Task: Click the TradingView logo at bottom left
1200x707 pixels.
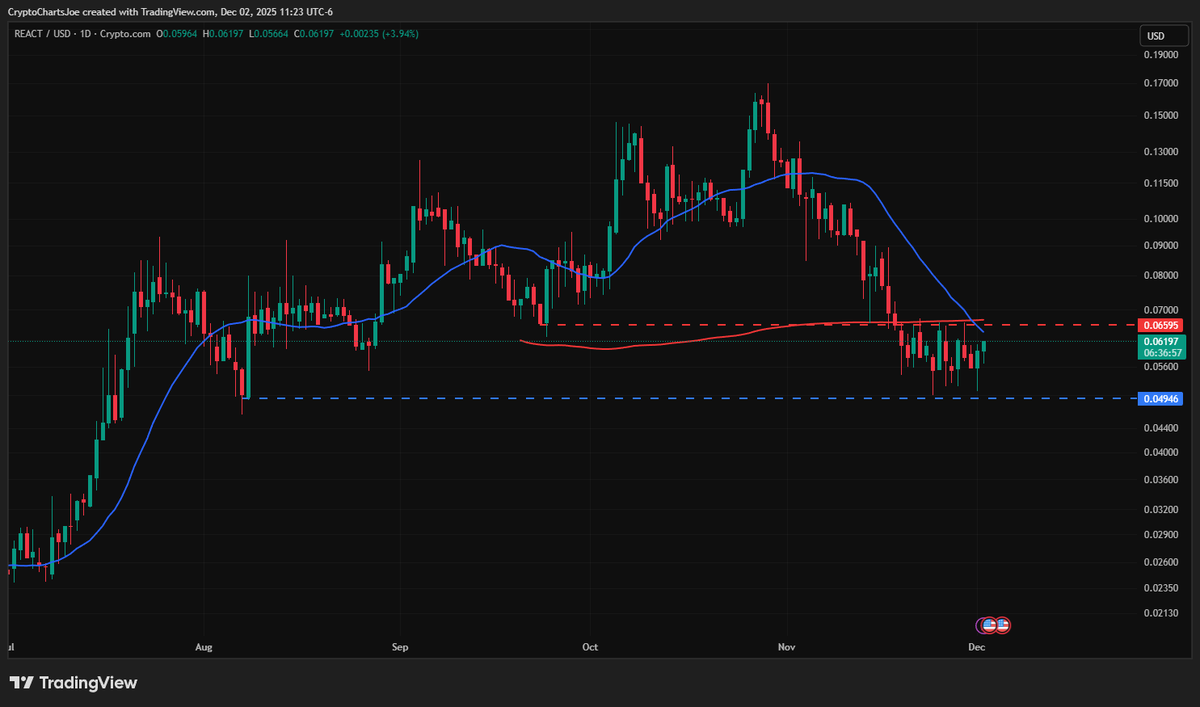Action: [75, 683]
